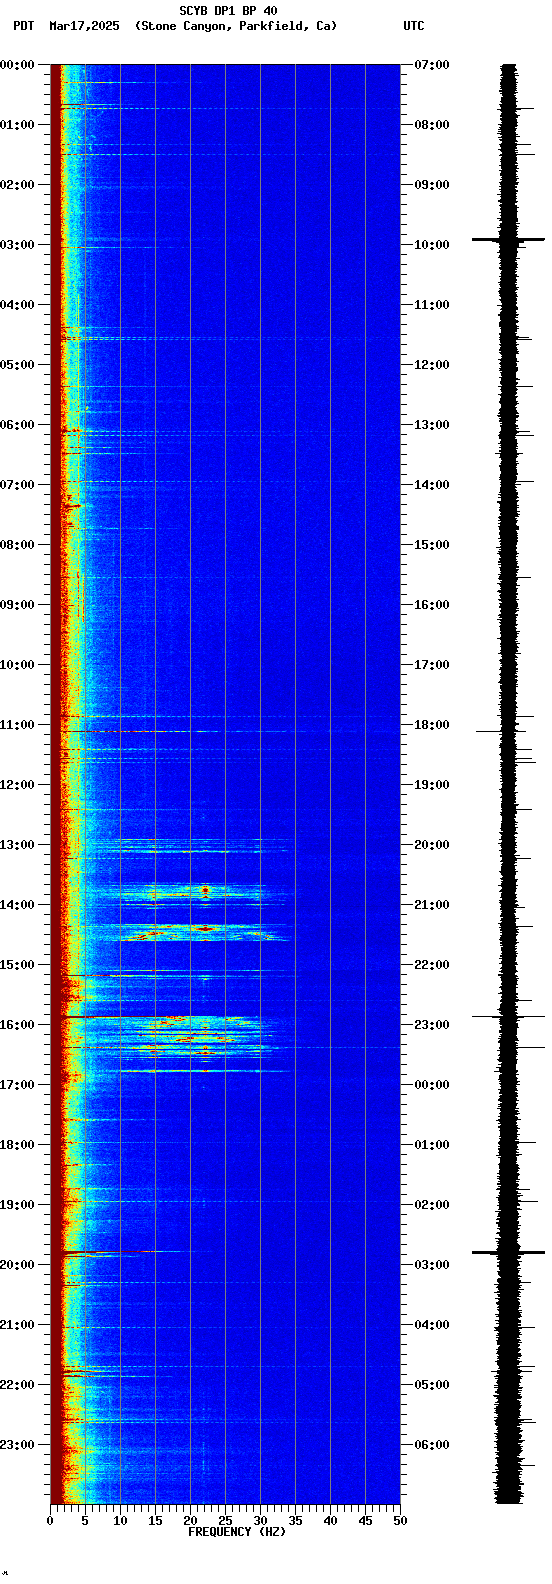Screen dimensions: 552x1584
Task: Click the '00:00' PDT time label
Action: [x=17, y=65]
